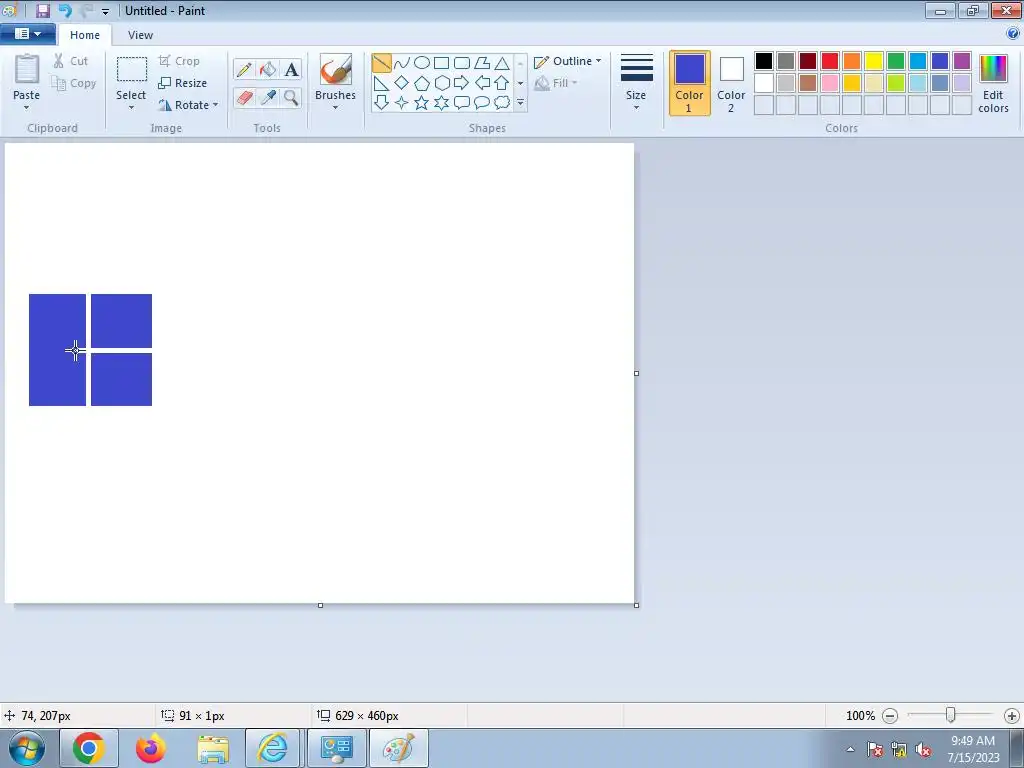Expand the Shapes gallery more arrow

tap(520, 103)
